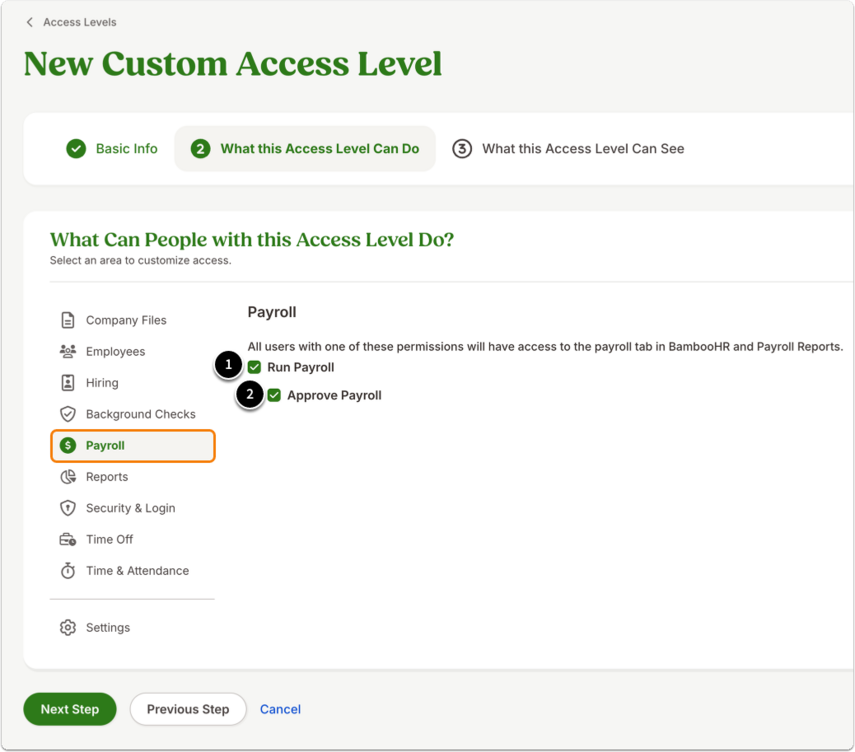Image resolution: width=855 pixels, height=752 pixels.
Task: Click the Payroll dollar sign icon
Action: pos(68,446)
